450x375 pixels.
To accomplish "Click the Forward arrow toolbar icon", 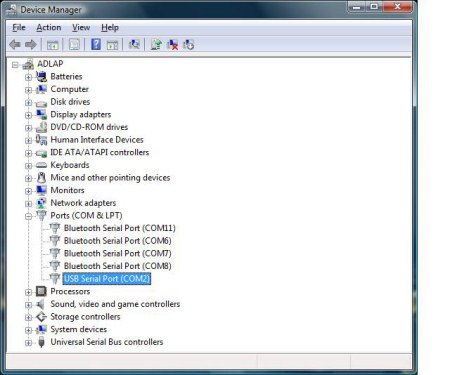I will pyautogui.click(x=31, y=44).
